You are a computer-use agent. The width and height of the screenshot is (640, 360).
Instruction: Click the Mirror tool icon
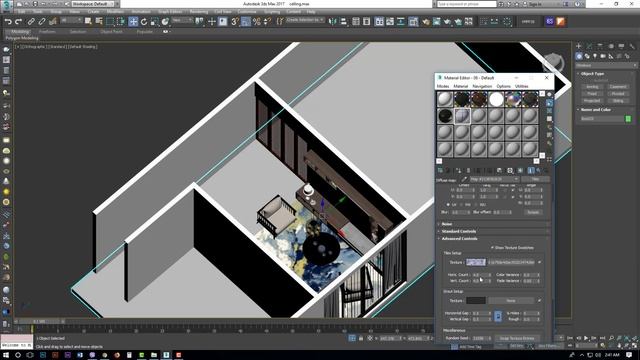tap(333, 22)
